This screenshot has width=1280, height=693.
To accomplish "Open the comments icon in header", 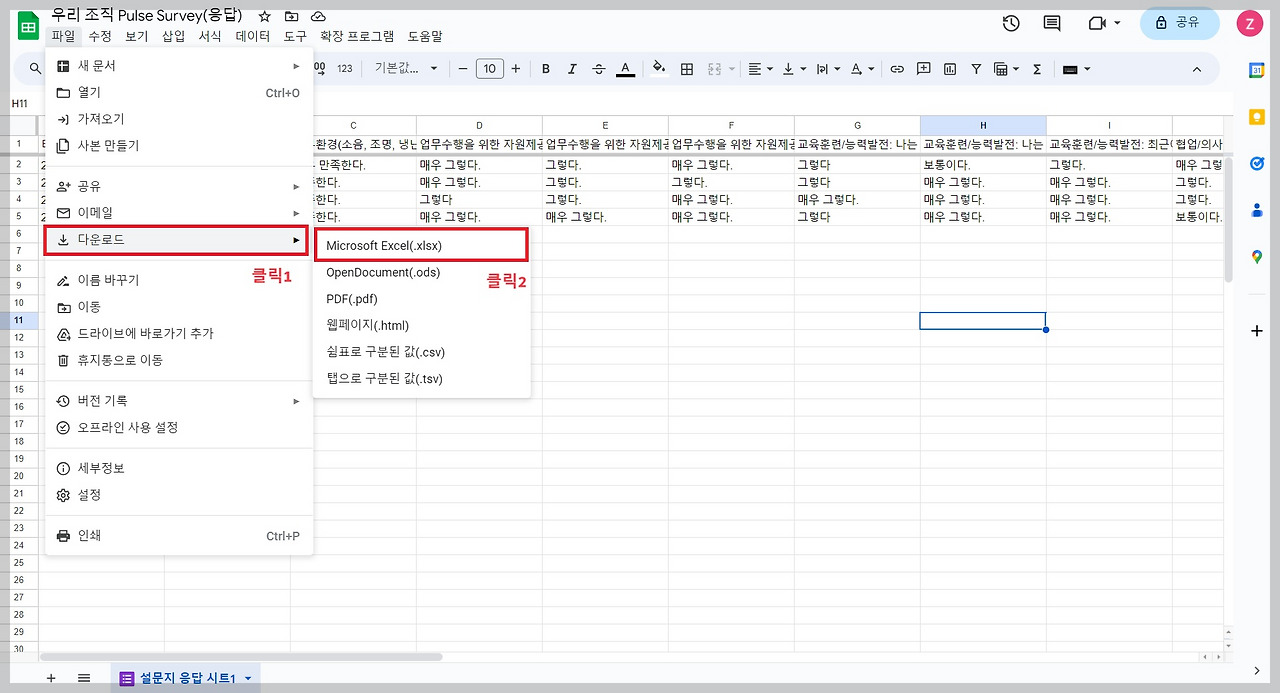I will (1052, 23).
